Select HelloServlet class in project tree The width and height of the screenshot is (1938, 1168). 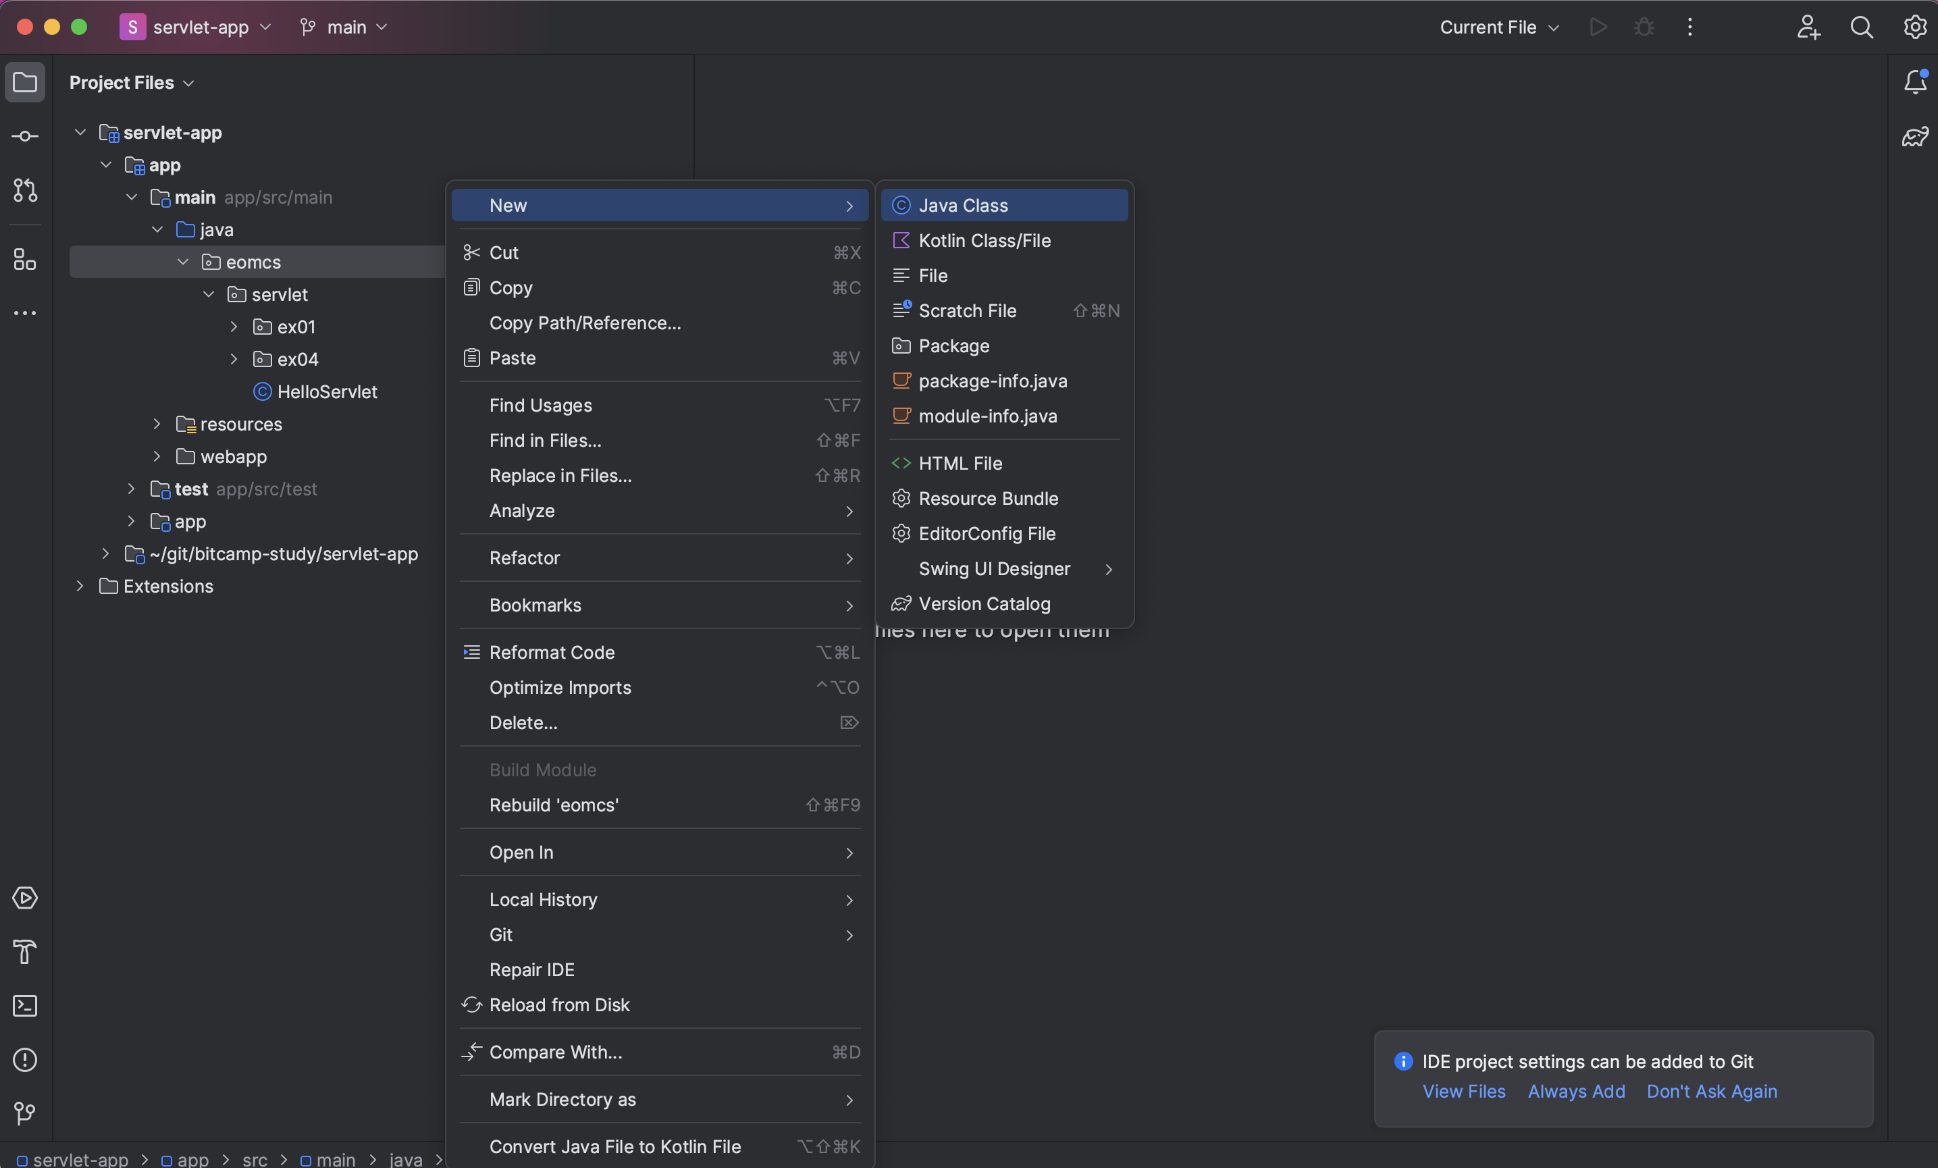tap(327, 392)
